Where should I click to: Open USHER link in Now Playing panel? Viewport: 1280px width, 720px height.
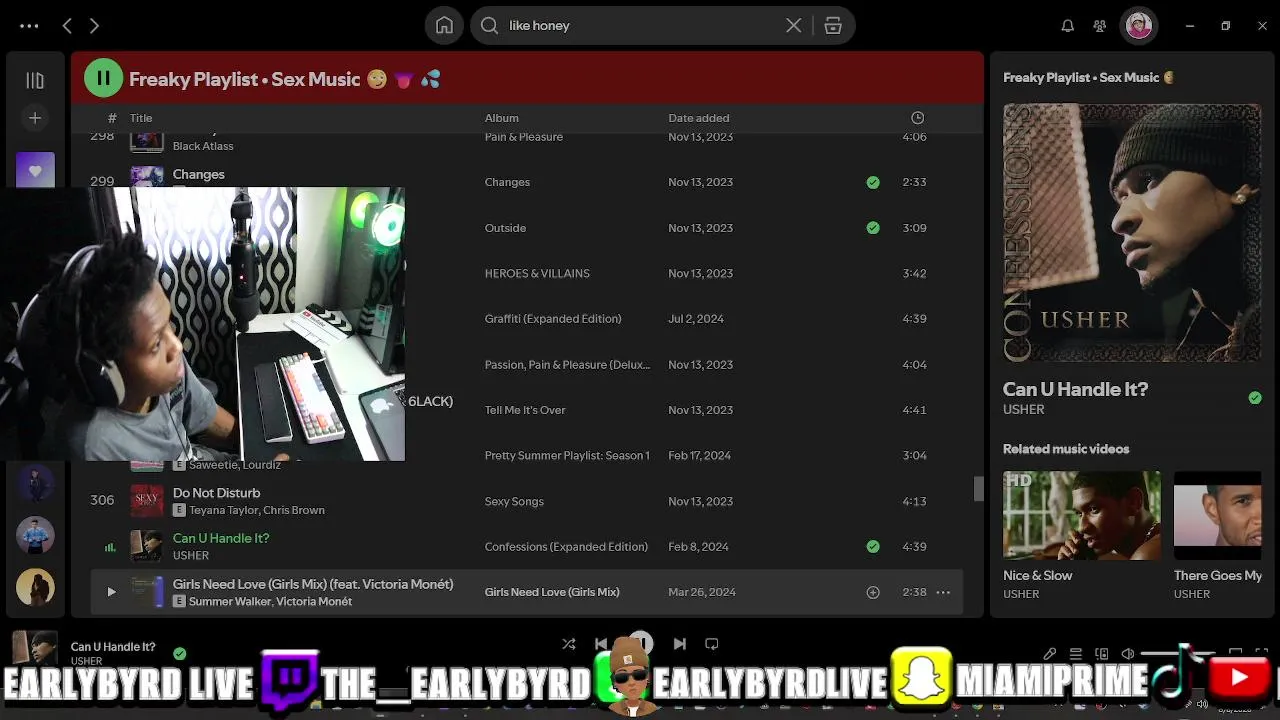coord(1024,409)
